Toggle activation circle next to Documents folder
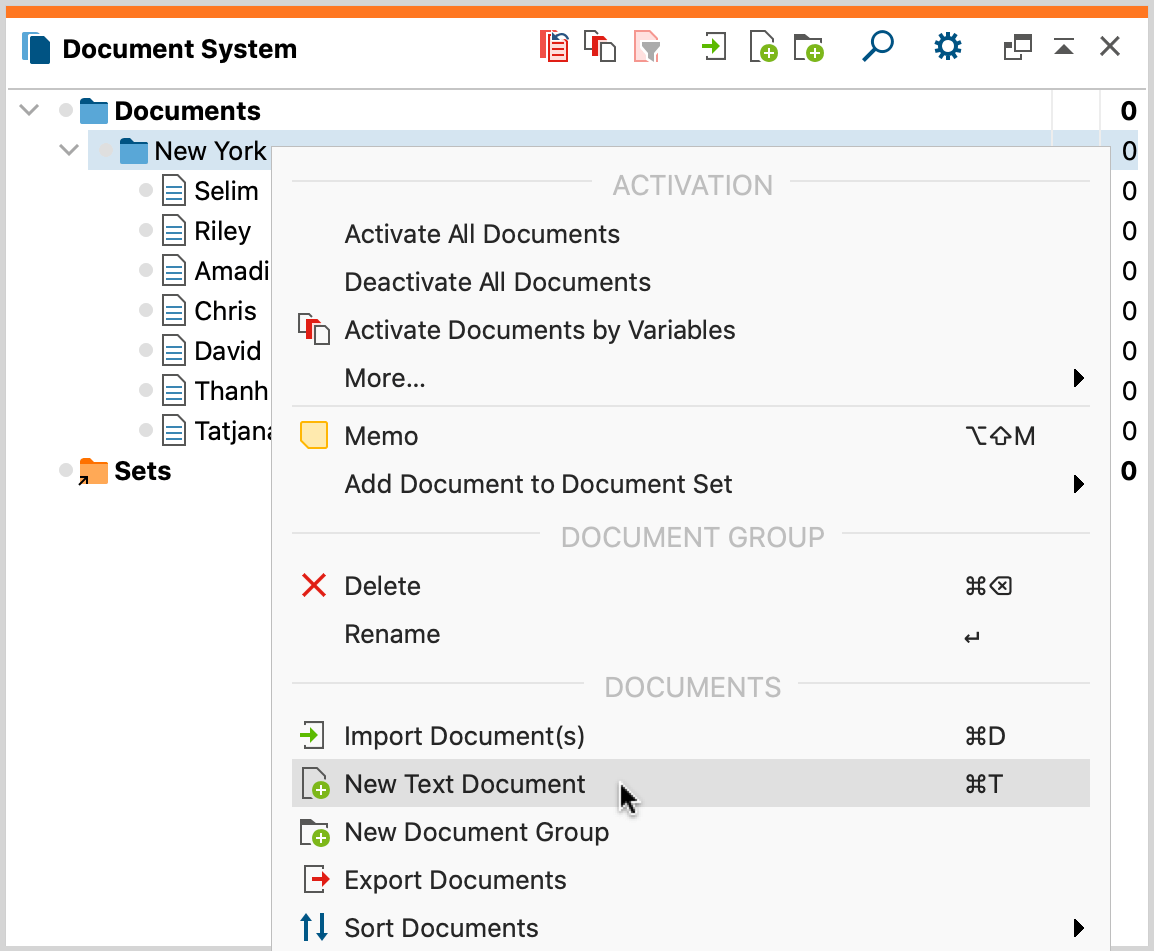The height and width of the screenshot is (951, 1154). tap(65, 110)
